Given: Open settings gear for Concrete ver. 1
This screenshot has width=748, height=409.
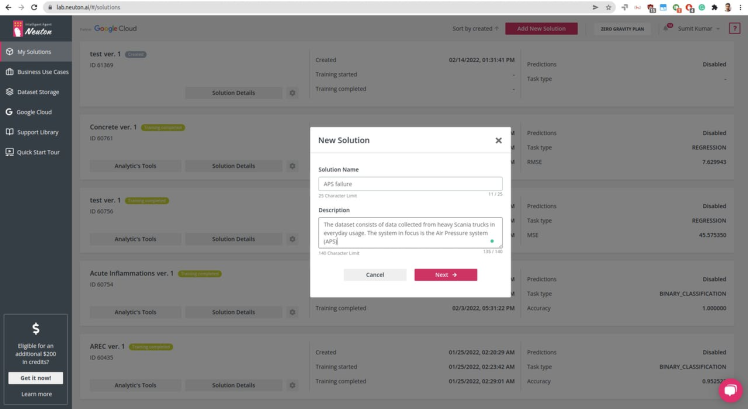Looking at the screenshot, I should point(292,166).
